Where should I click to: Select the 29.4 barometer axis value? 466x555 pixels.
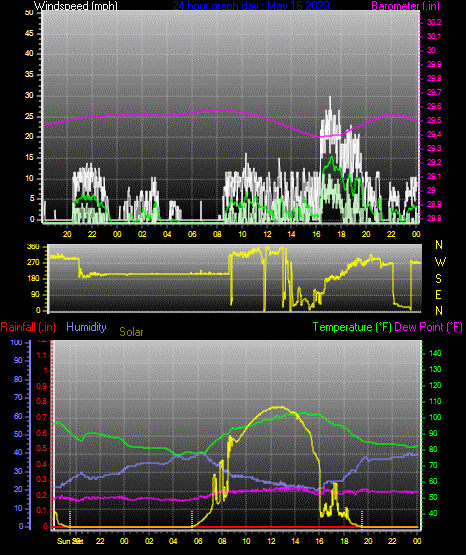[x=434, y=134]
